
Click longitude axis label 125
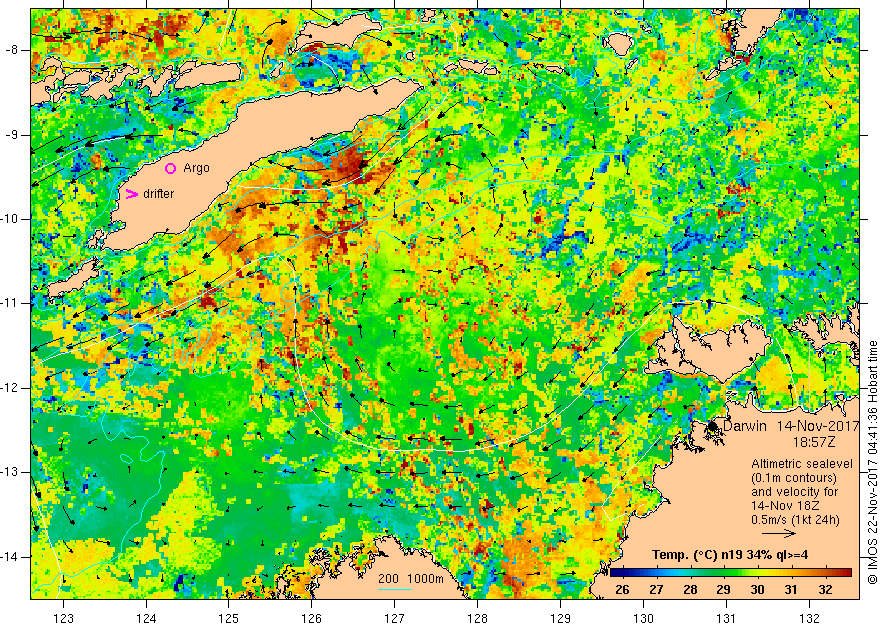(x=228, y=618)
